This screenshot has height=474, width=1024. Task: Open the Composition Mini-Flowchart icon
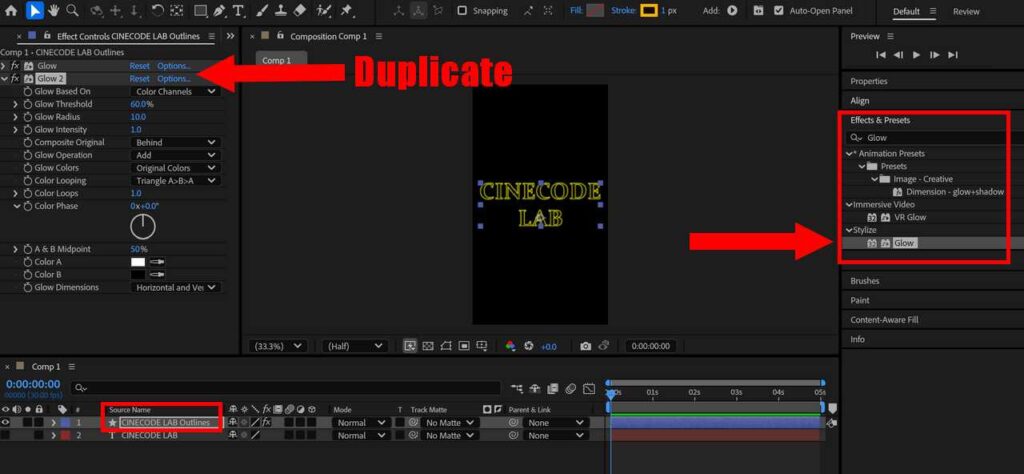click(517, 389)
